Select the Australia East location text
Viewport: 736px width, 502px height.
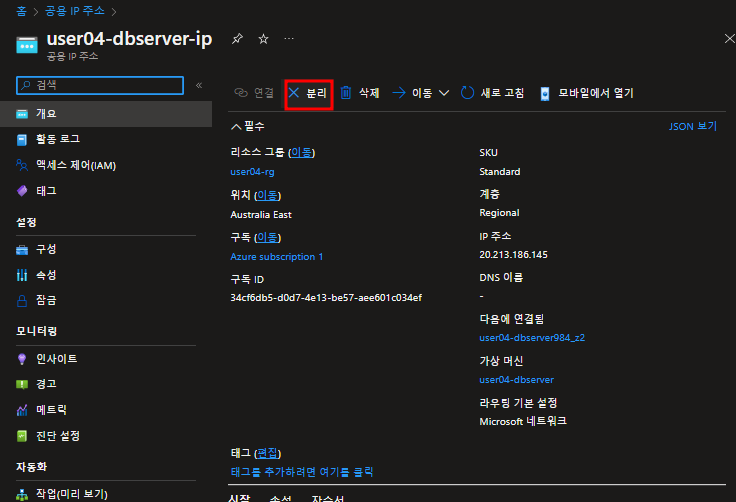(x=261, y=215)
